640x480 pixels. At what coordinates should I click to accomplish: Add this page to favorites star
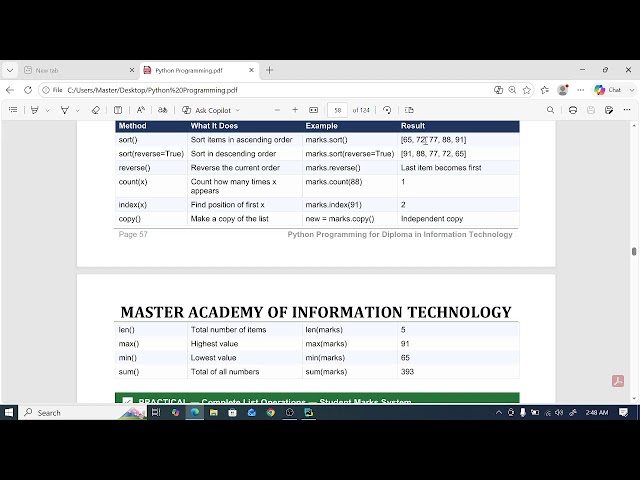527,90
